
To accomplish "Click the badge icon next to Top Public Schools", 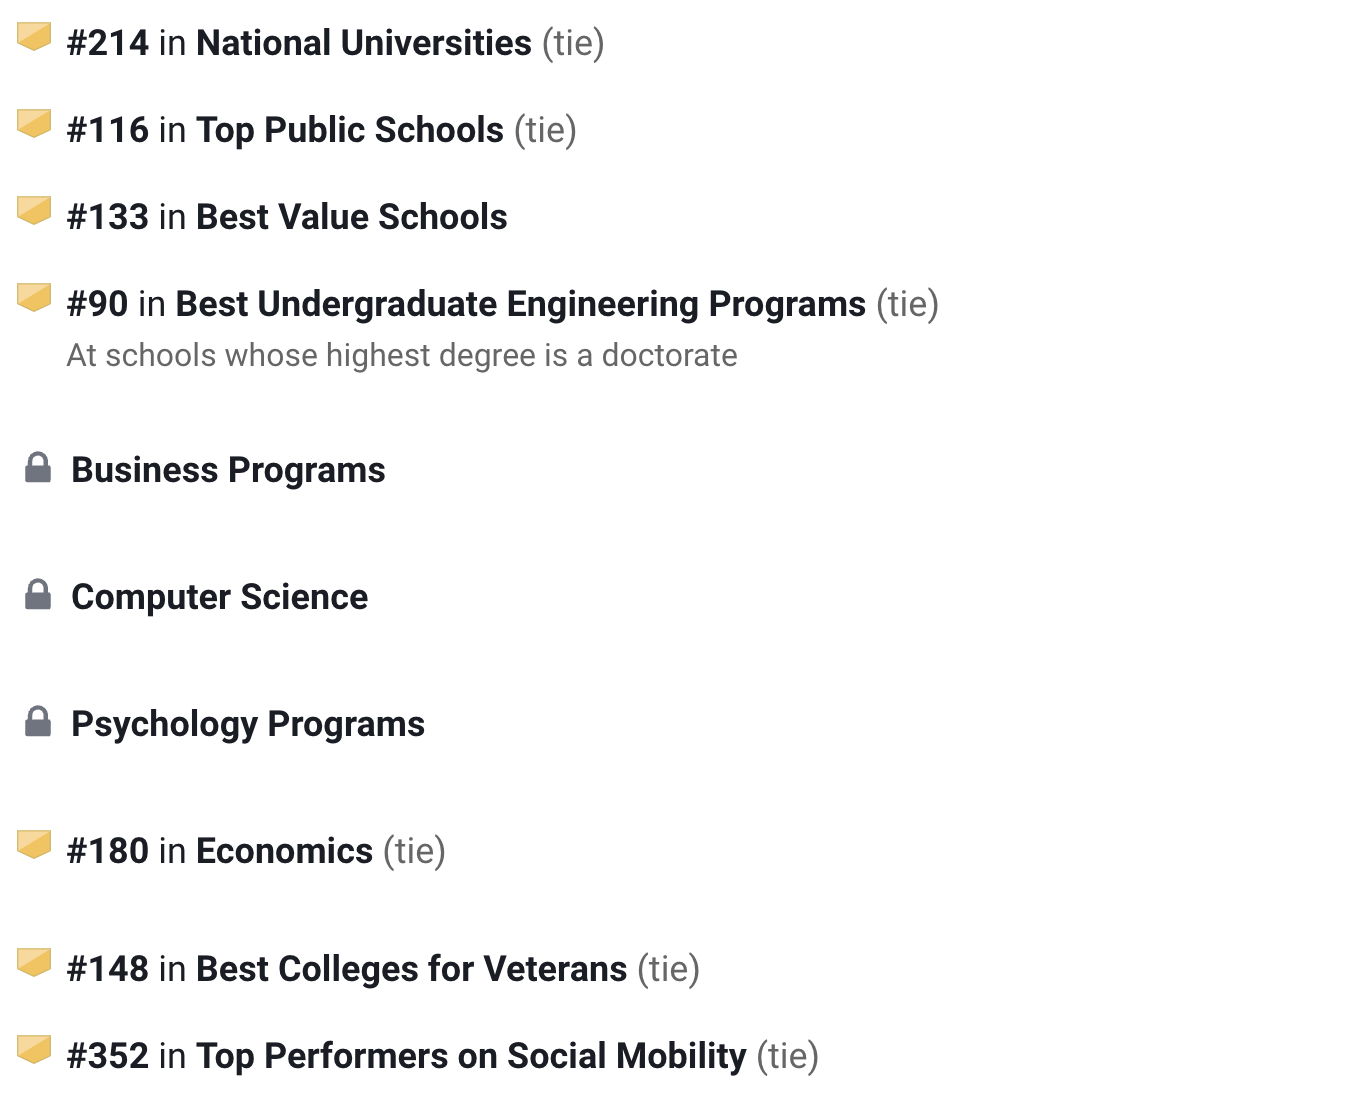I will (34, 125).
